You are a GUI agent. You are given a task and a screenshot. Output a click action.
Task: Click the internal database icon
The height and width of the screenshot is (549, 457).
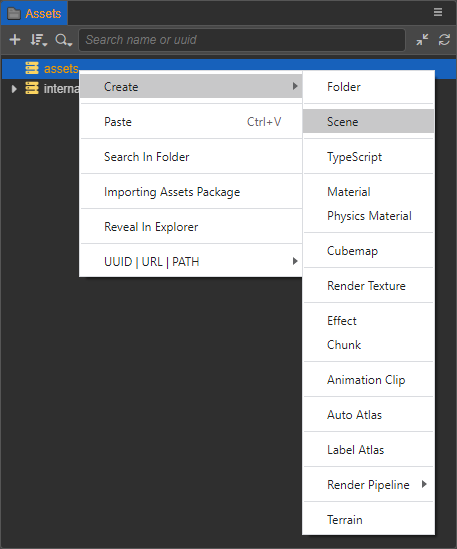click(32, 88)
